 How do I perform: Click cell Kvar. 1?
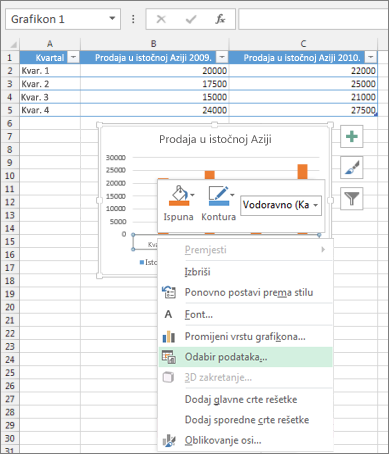tap(50, 71)
